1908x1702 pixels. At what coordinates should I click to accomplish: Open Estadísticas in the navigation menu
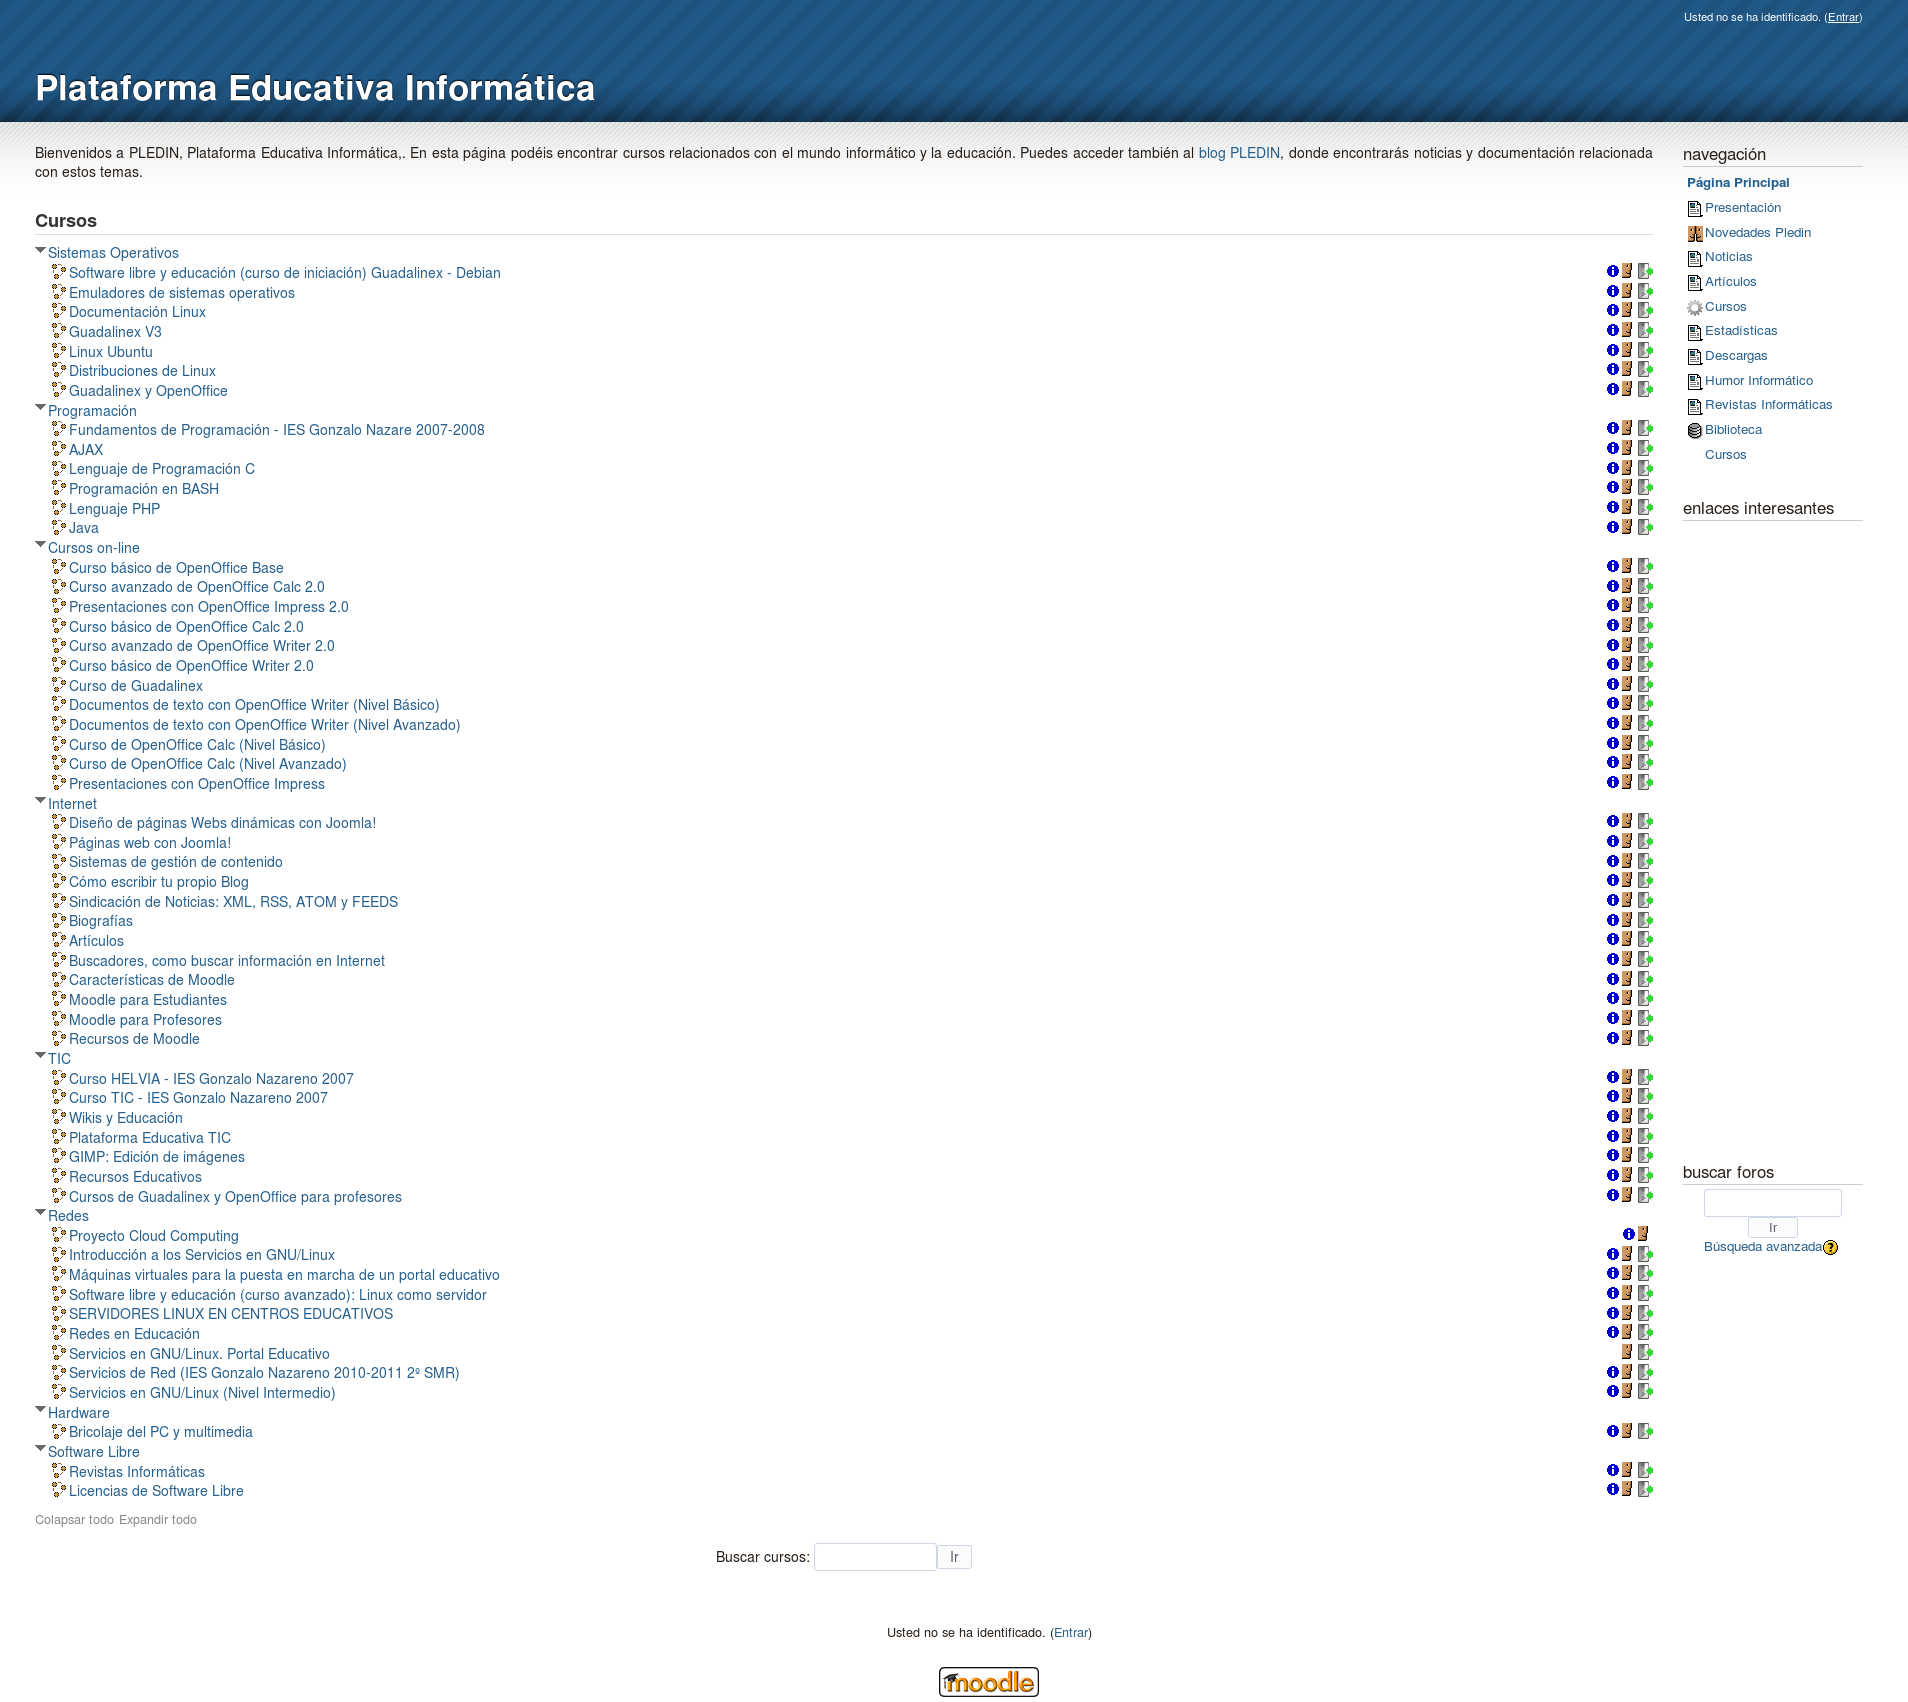(x=1740, y=331)
